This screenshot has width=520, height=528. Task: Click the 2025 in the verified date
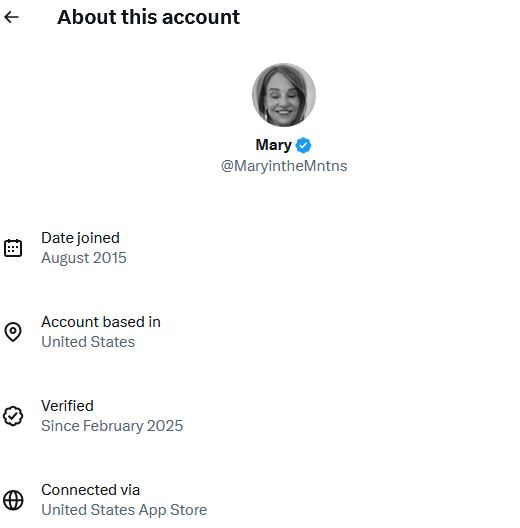coord(165,426)
